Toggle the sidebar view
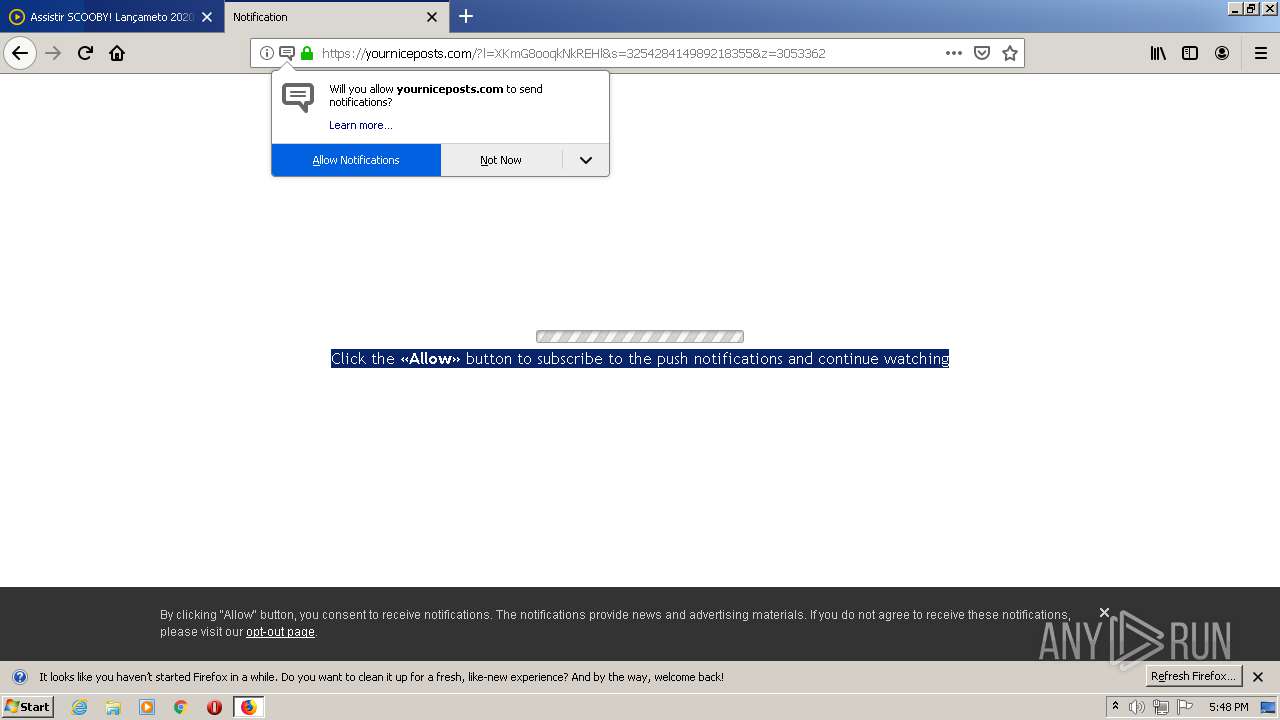The height and width of the screenshot is (720, 1280). click(x=1190, y=53)
